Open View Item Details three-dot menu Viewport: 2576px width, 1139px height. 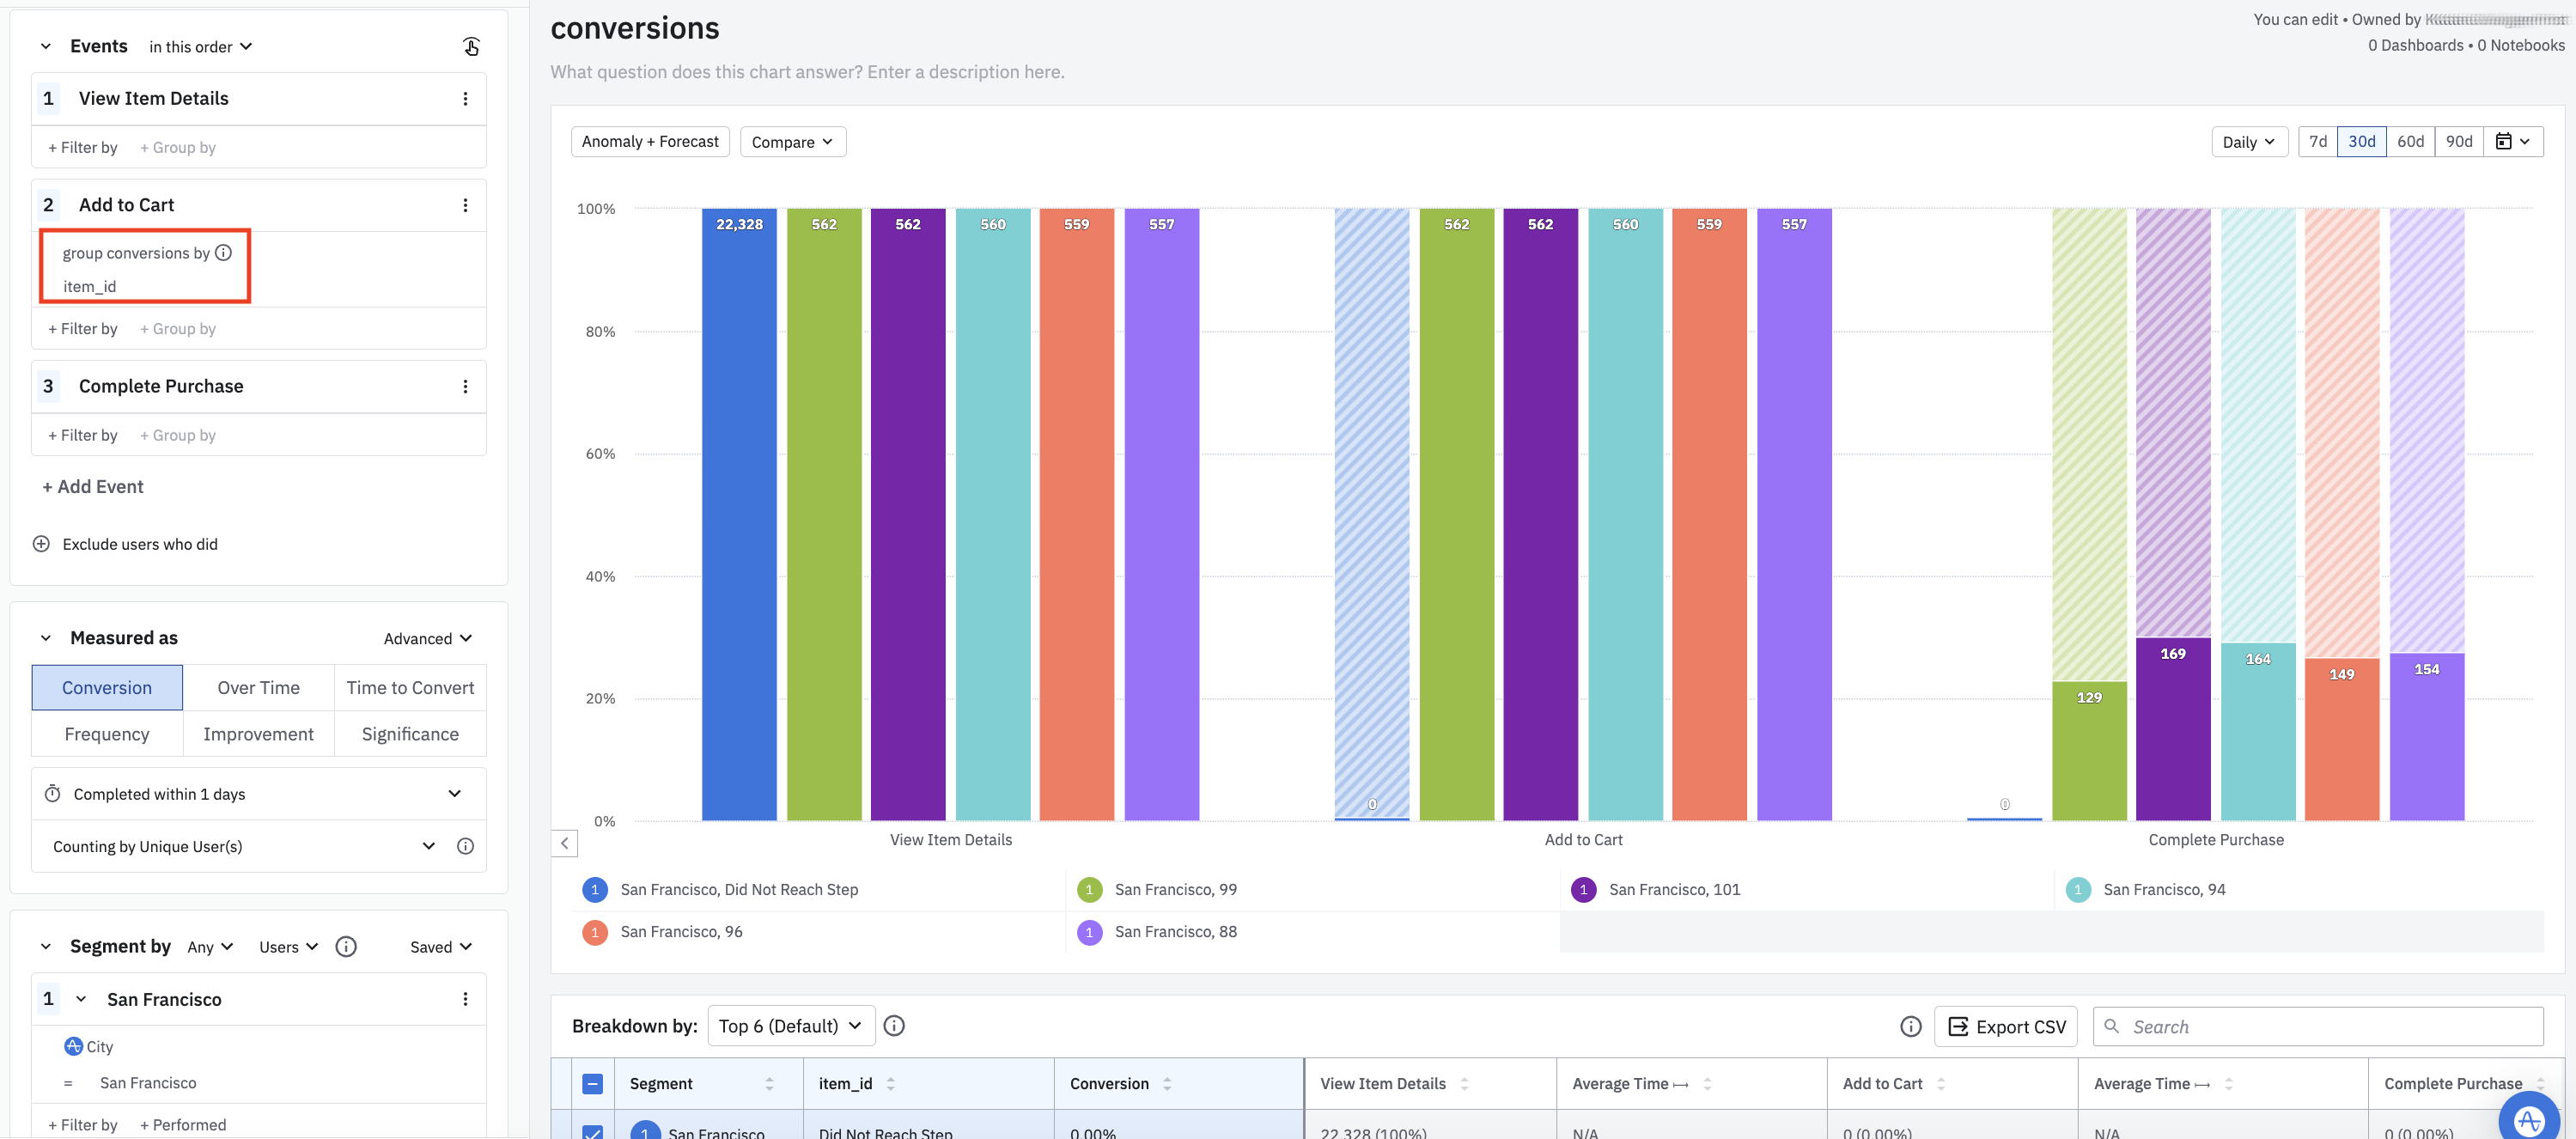[x=465, y=98]
